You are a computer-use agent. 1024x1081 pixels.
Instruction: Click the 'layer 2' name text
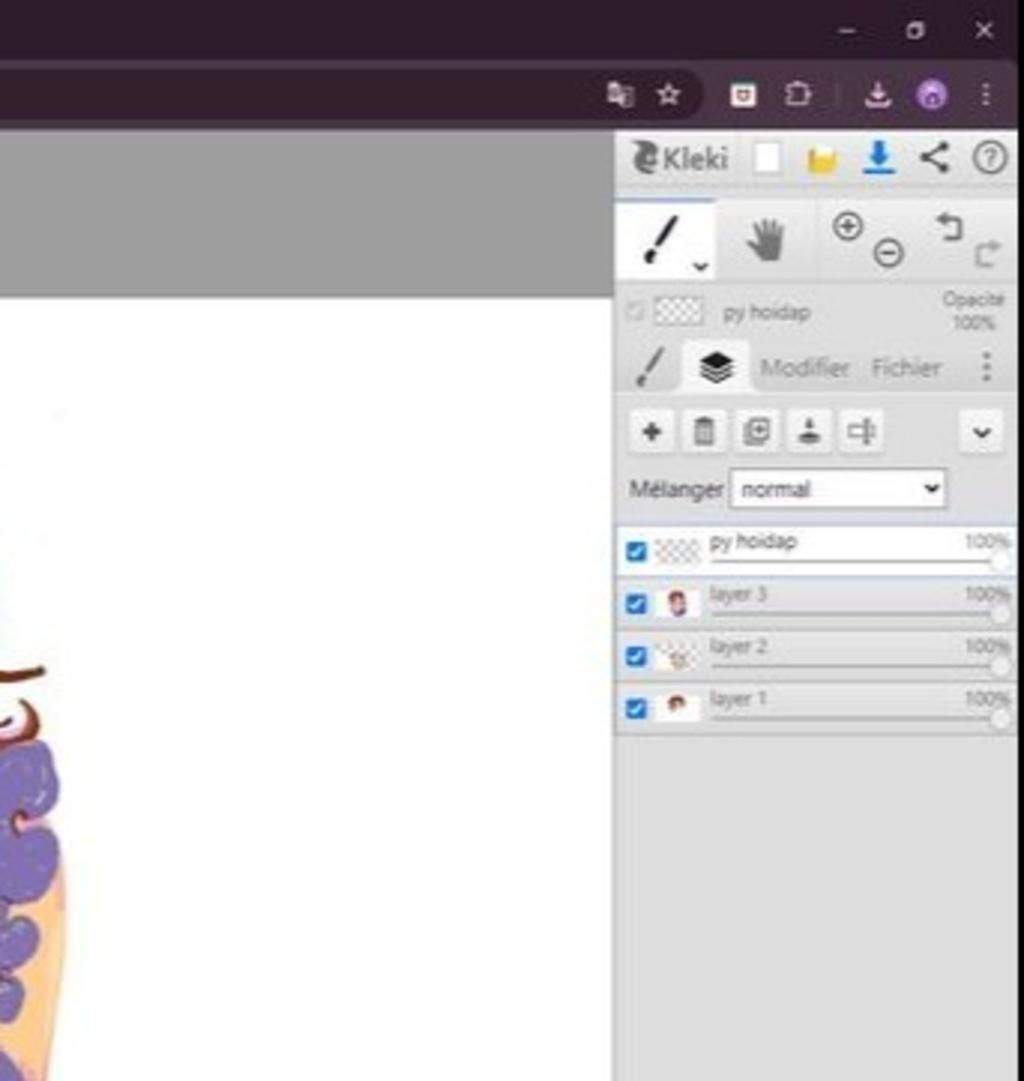[738, 647]
